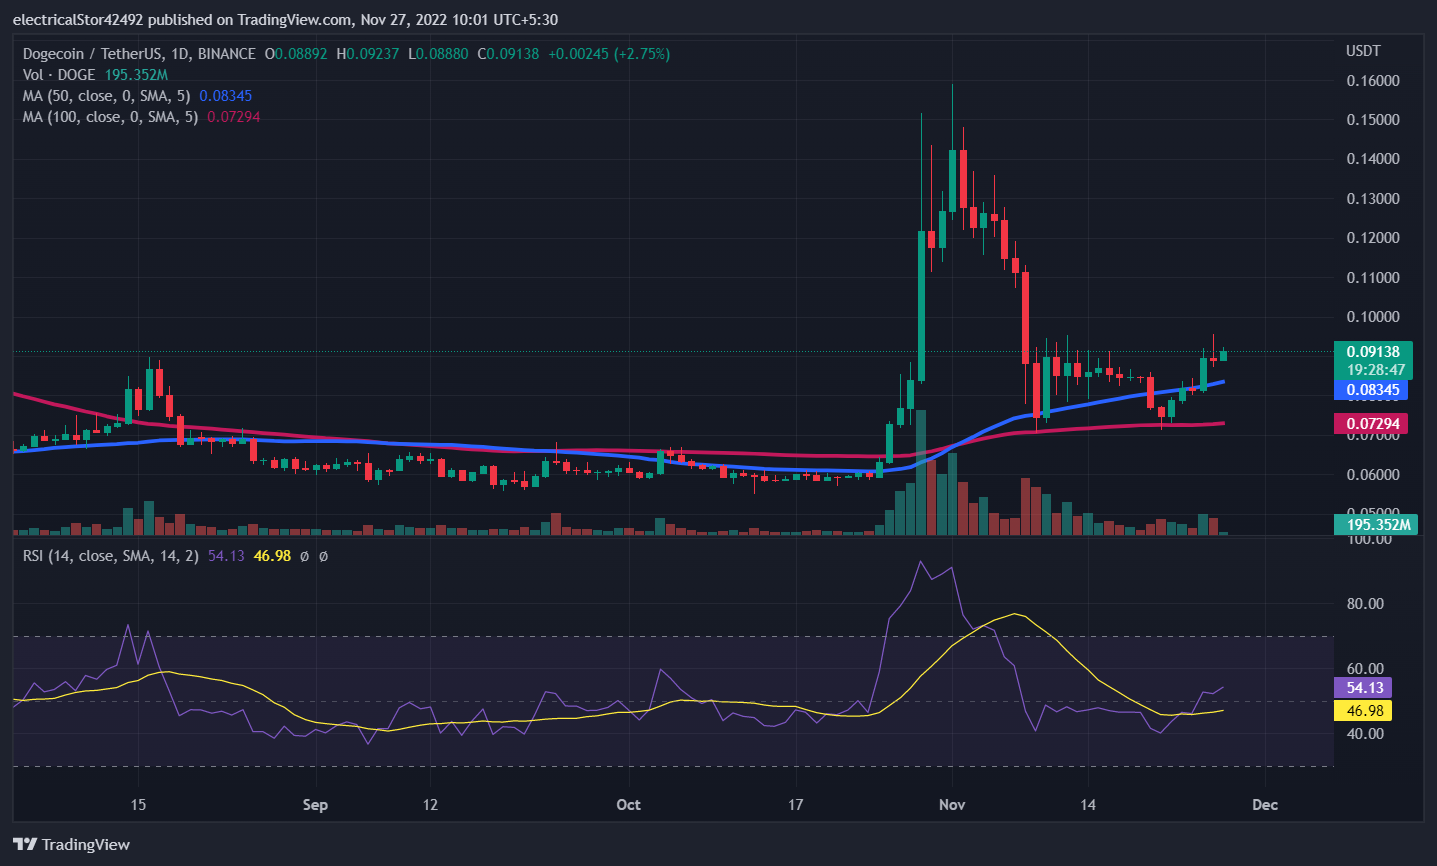This screenshot has width=1437, height=866.
Task: Click the '14' date label on time axis
Action: click(x=1088, y=805)
